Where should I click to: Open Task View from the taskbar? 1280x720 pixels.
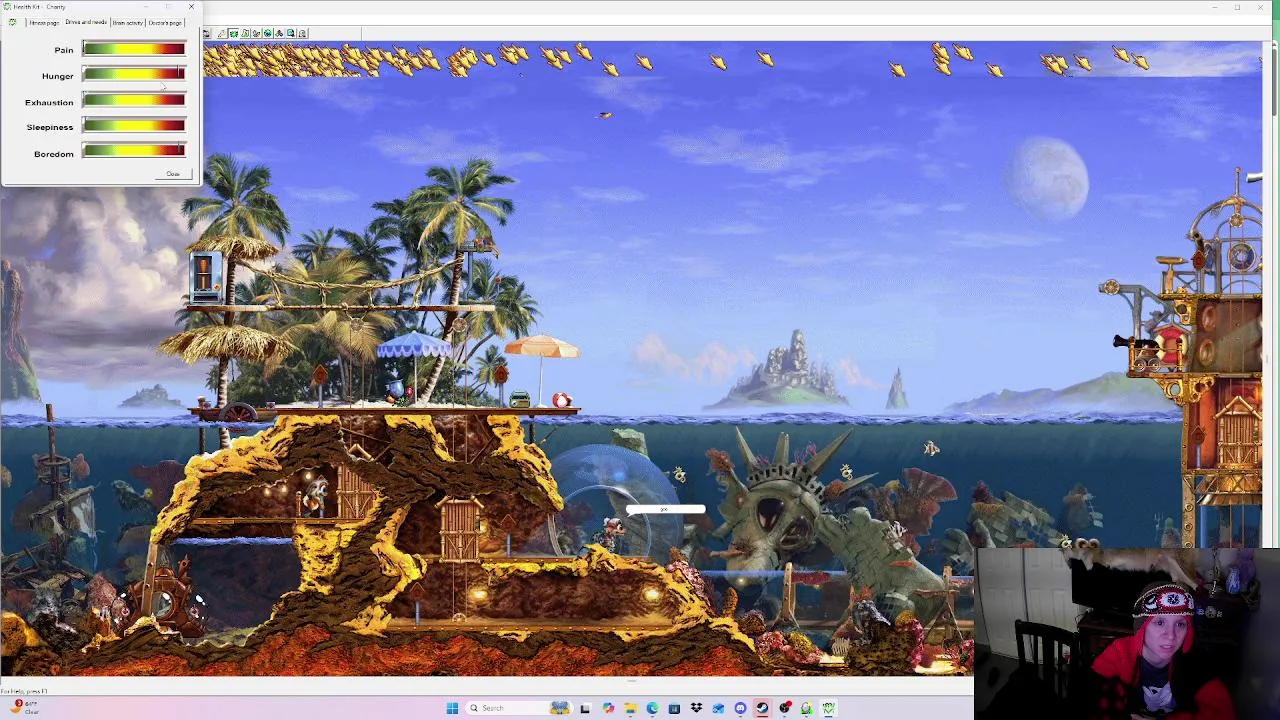pyautogui.click(x=584, y=708)
